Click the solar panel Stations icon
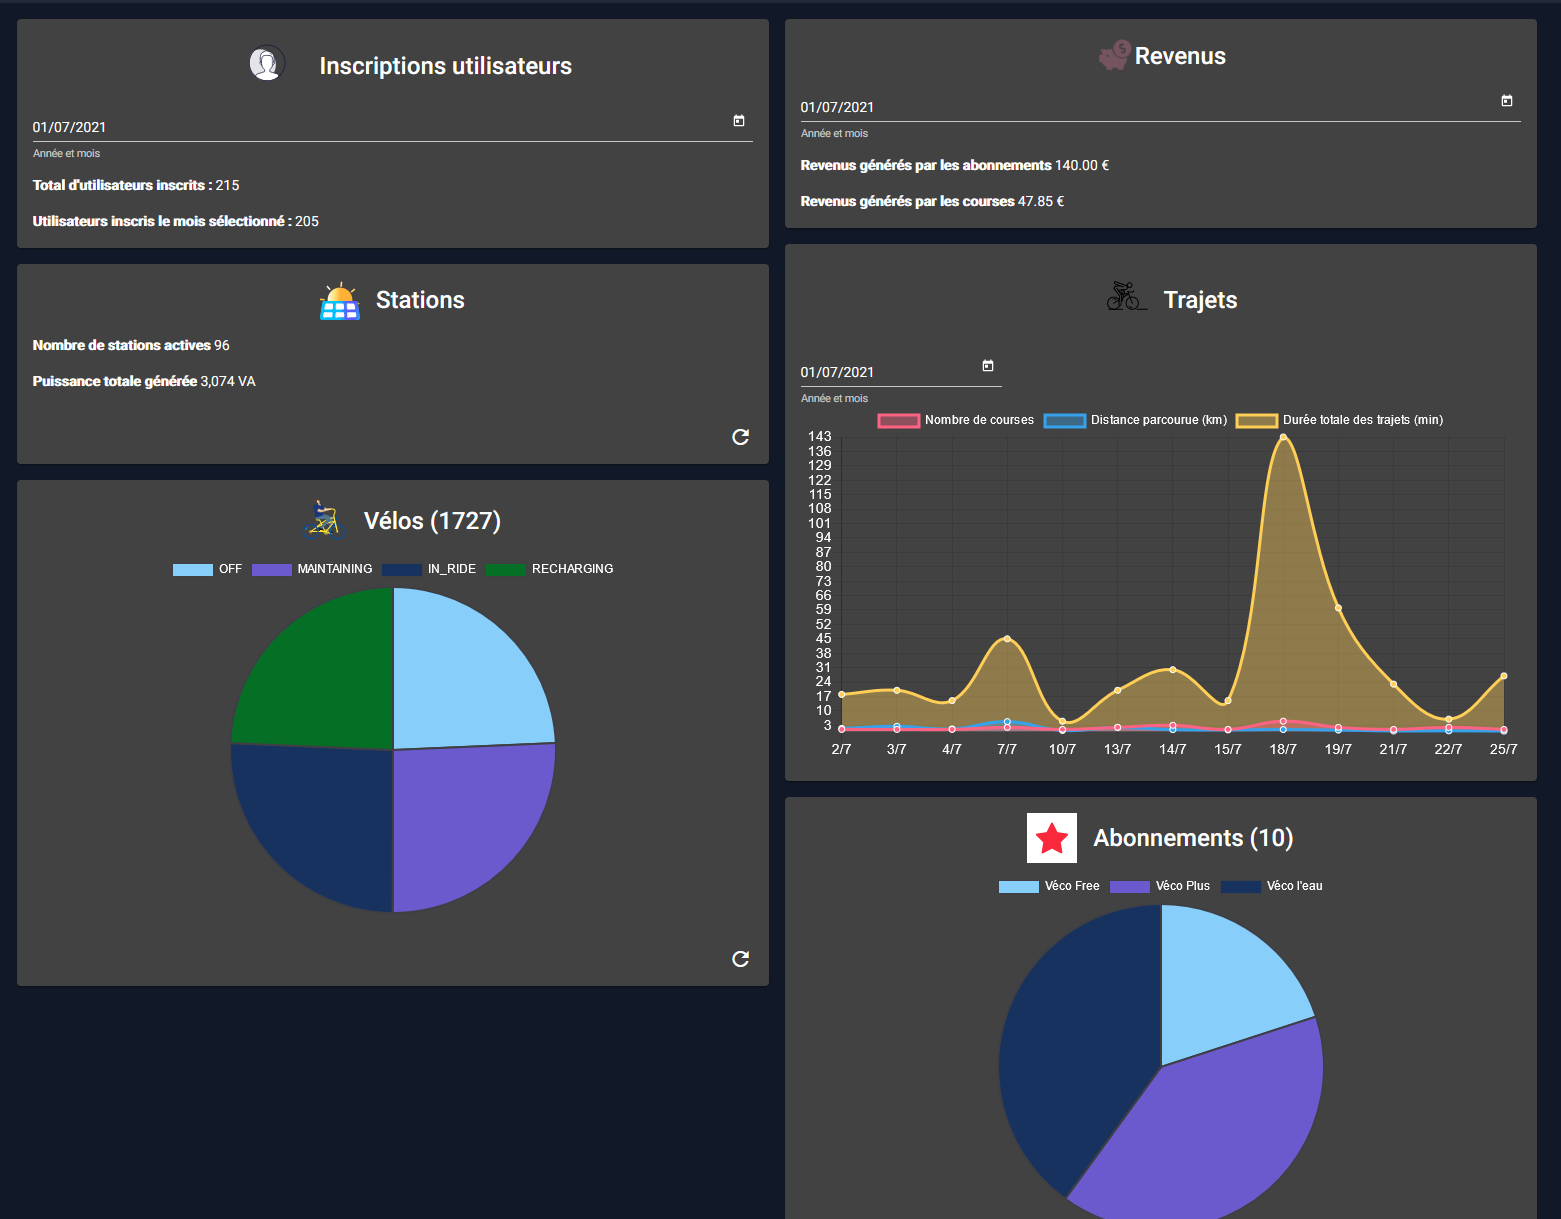1561x1219 pixels. pyautogui.click(x=340, y=301)
